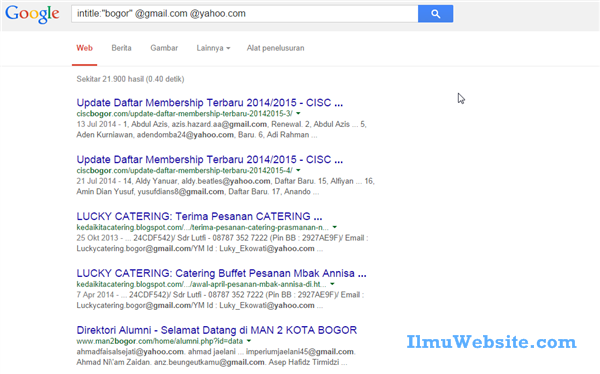The height and width of the screenshot is (374, 600).
Task: Click snippet text 'adendomba24@yahoo.com'
Action: pyautogui.click(x=185, y=135)
